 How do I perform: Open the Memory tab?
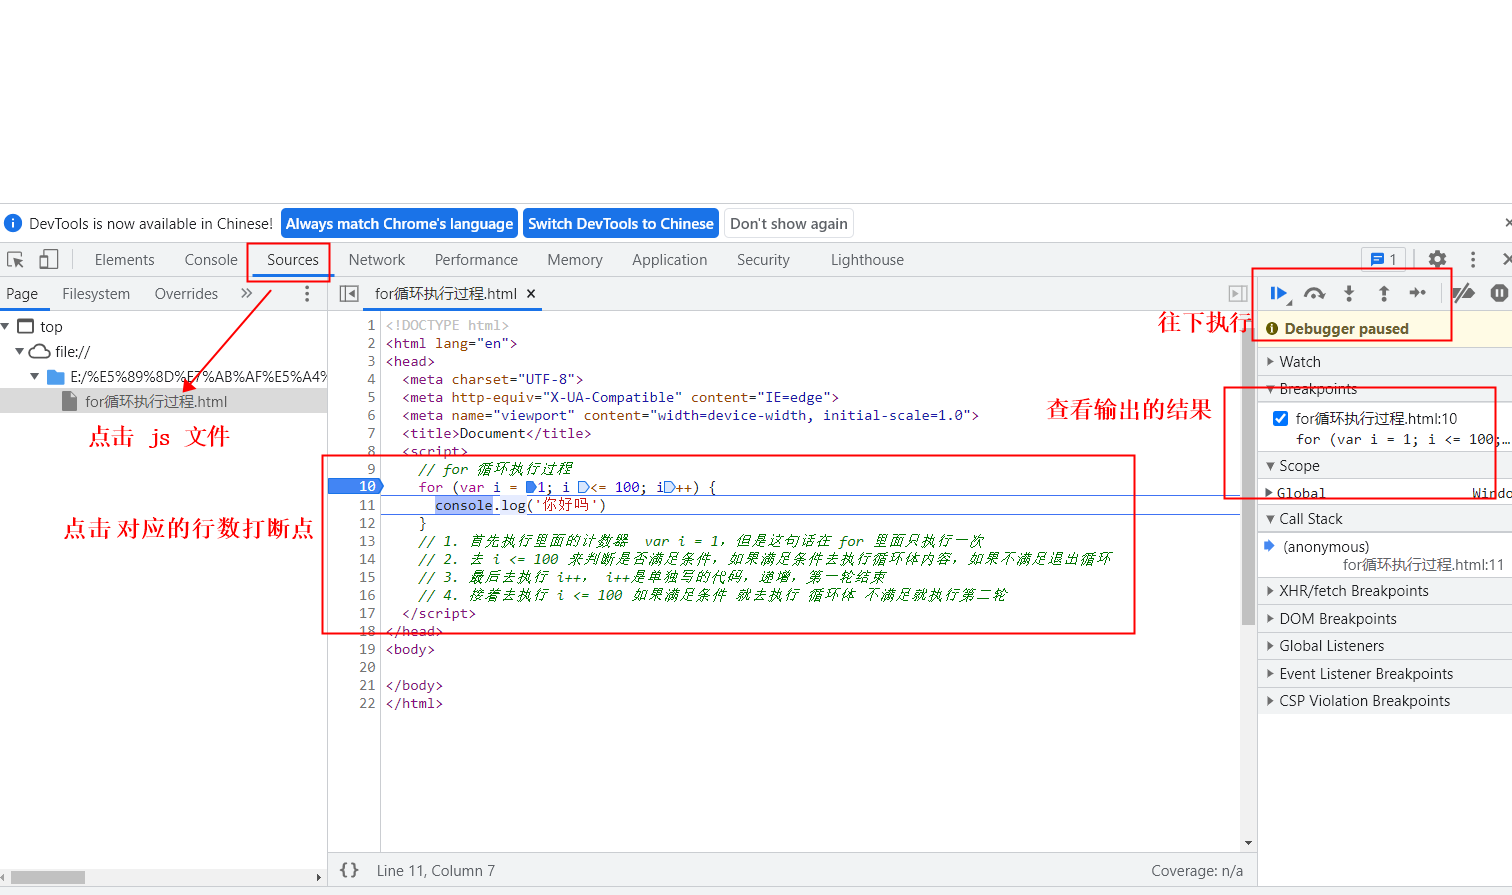575,260
